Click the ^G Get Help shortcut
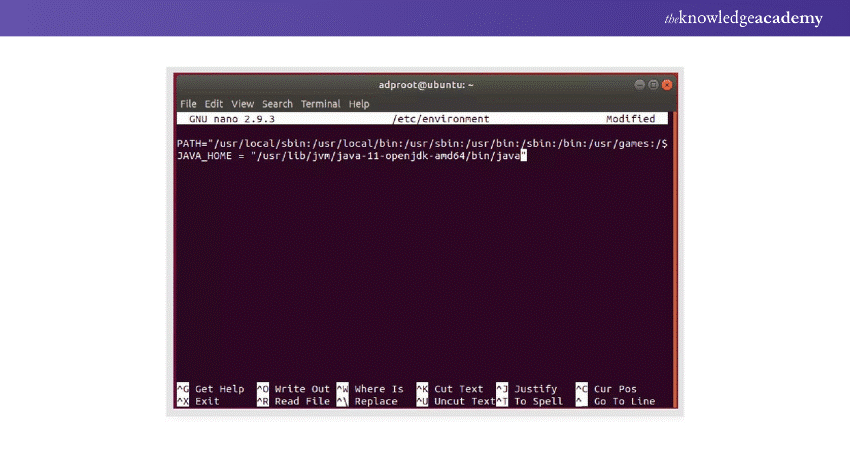Screen dimensions: 850x450 [210, 389]
